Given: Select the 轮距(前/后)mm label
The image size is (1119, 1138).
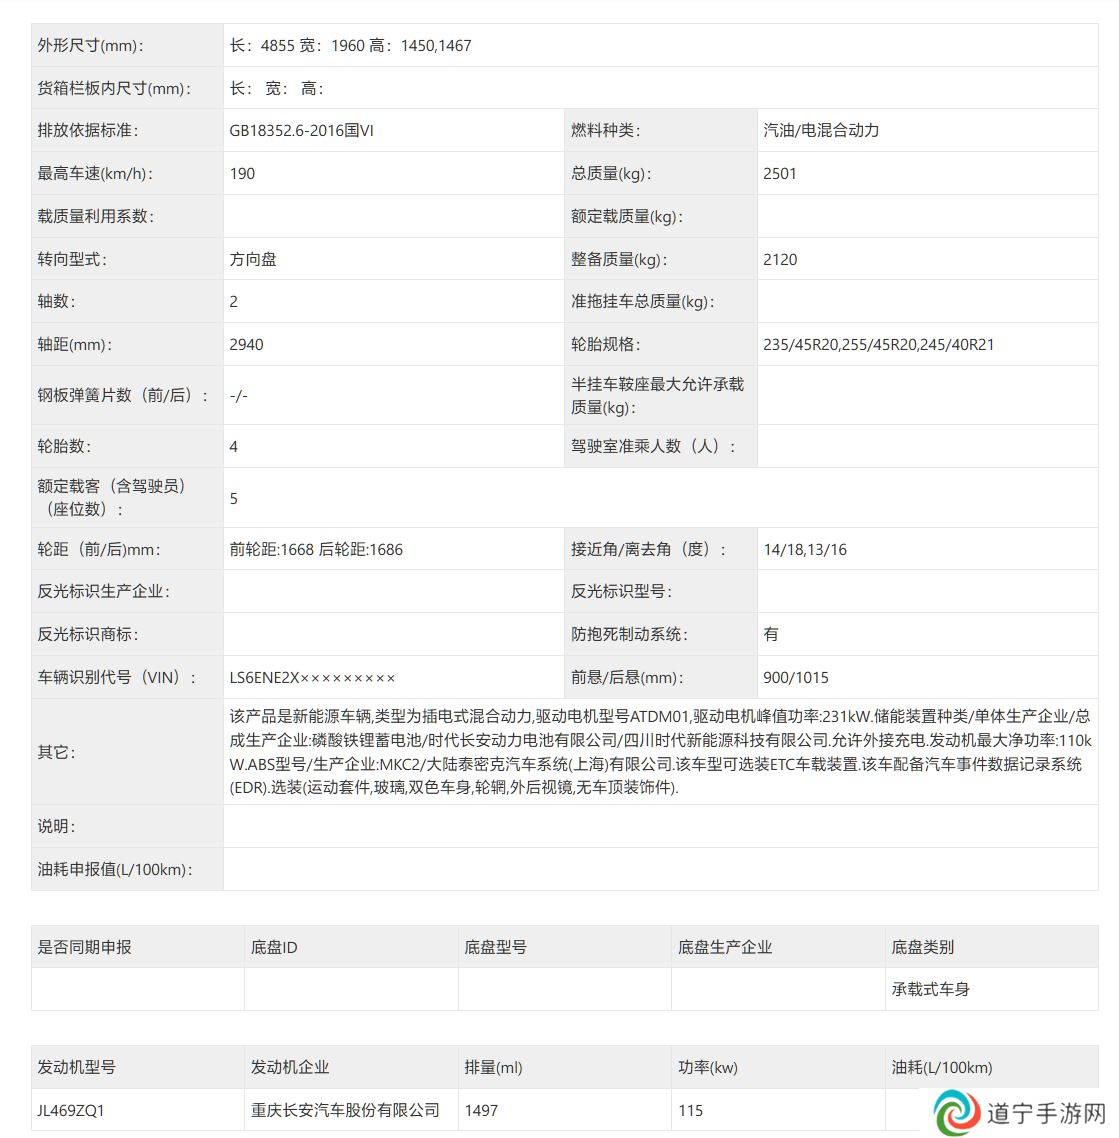Looking at the screenshot, I should tap(99, 549).
